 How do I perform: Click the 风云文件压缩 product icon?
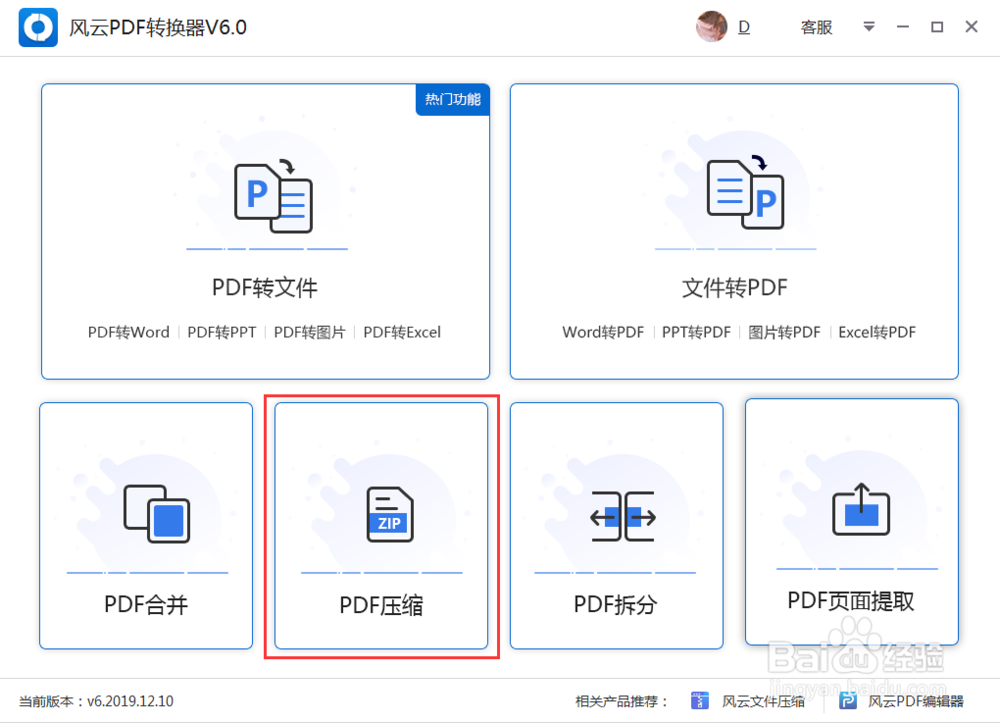702,701
